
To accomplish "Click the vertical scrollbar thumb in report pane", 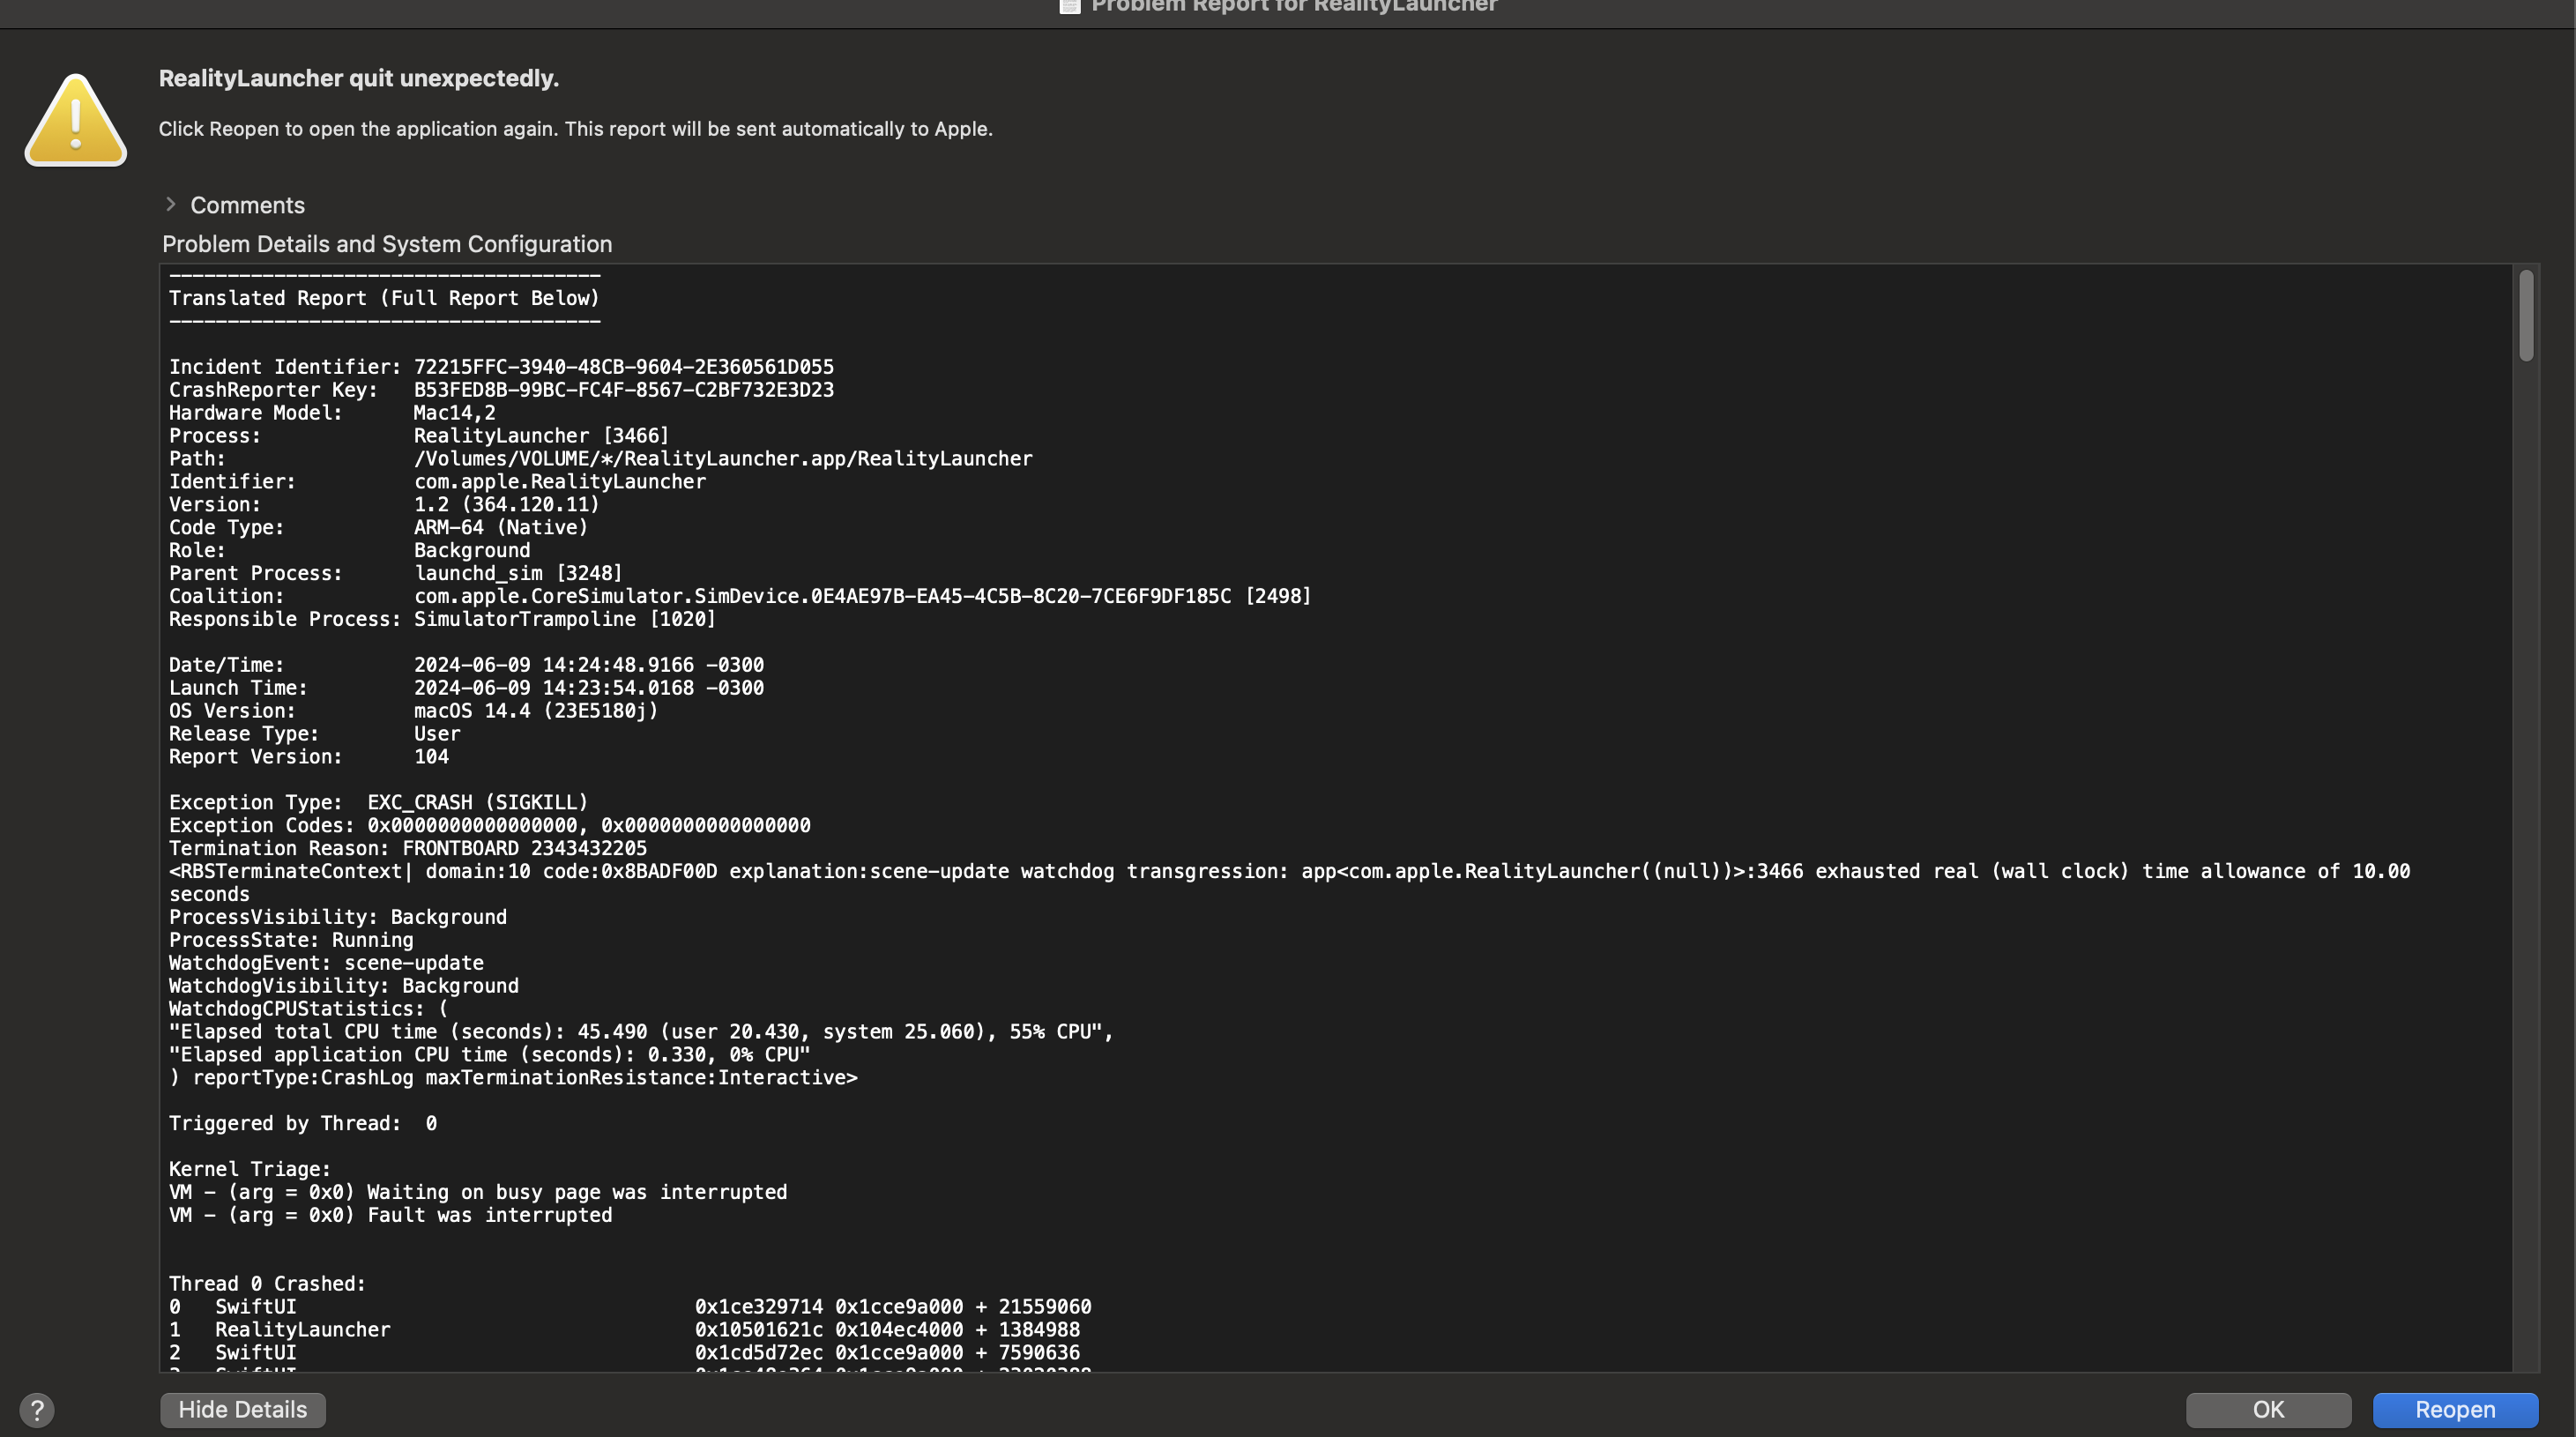I will tap(2526, 315).
